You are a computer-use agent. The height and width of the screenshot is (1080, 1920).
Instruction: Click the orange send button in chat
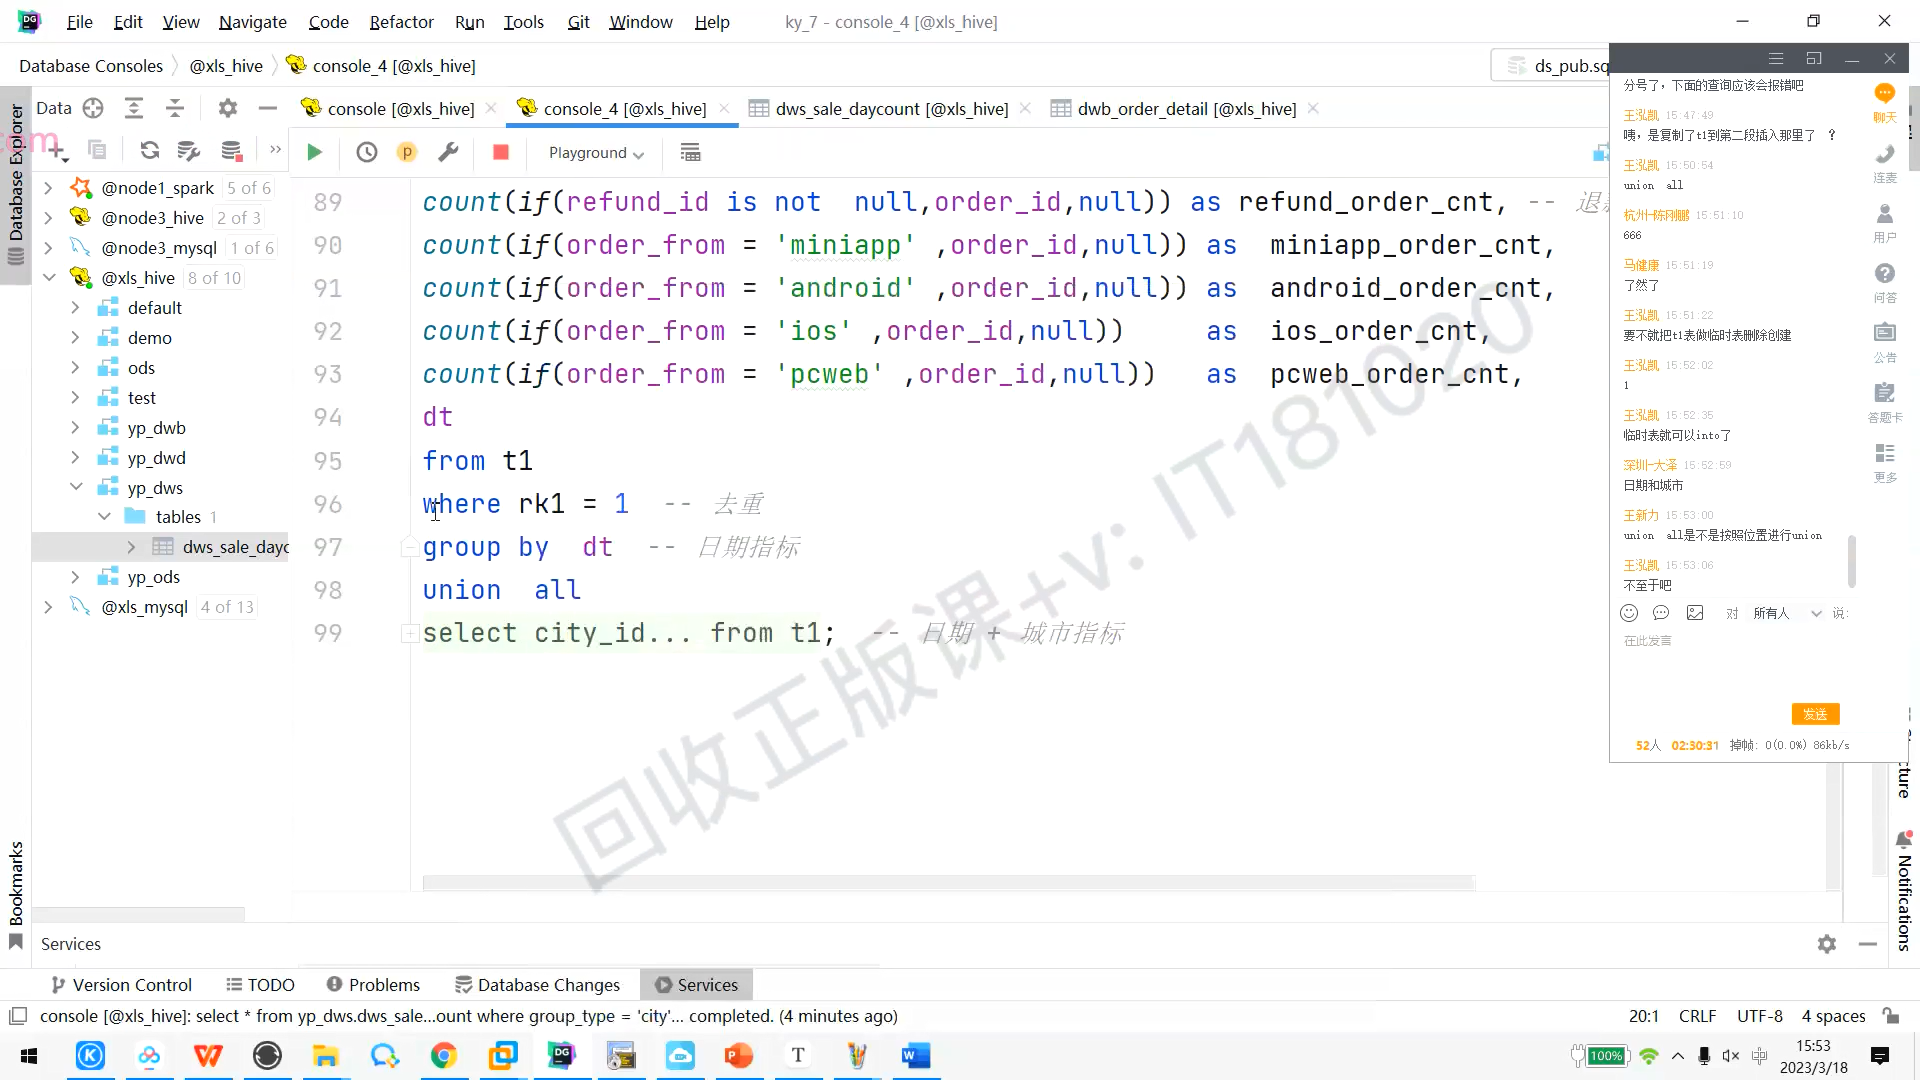coord(1815,714)
